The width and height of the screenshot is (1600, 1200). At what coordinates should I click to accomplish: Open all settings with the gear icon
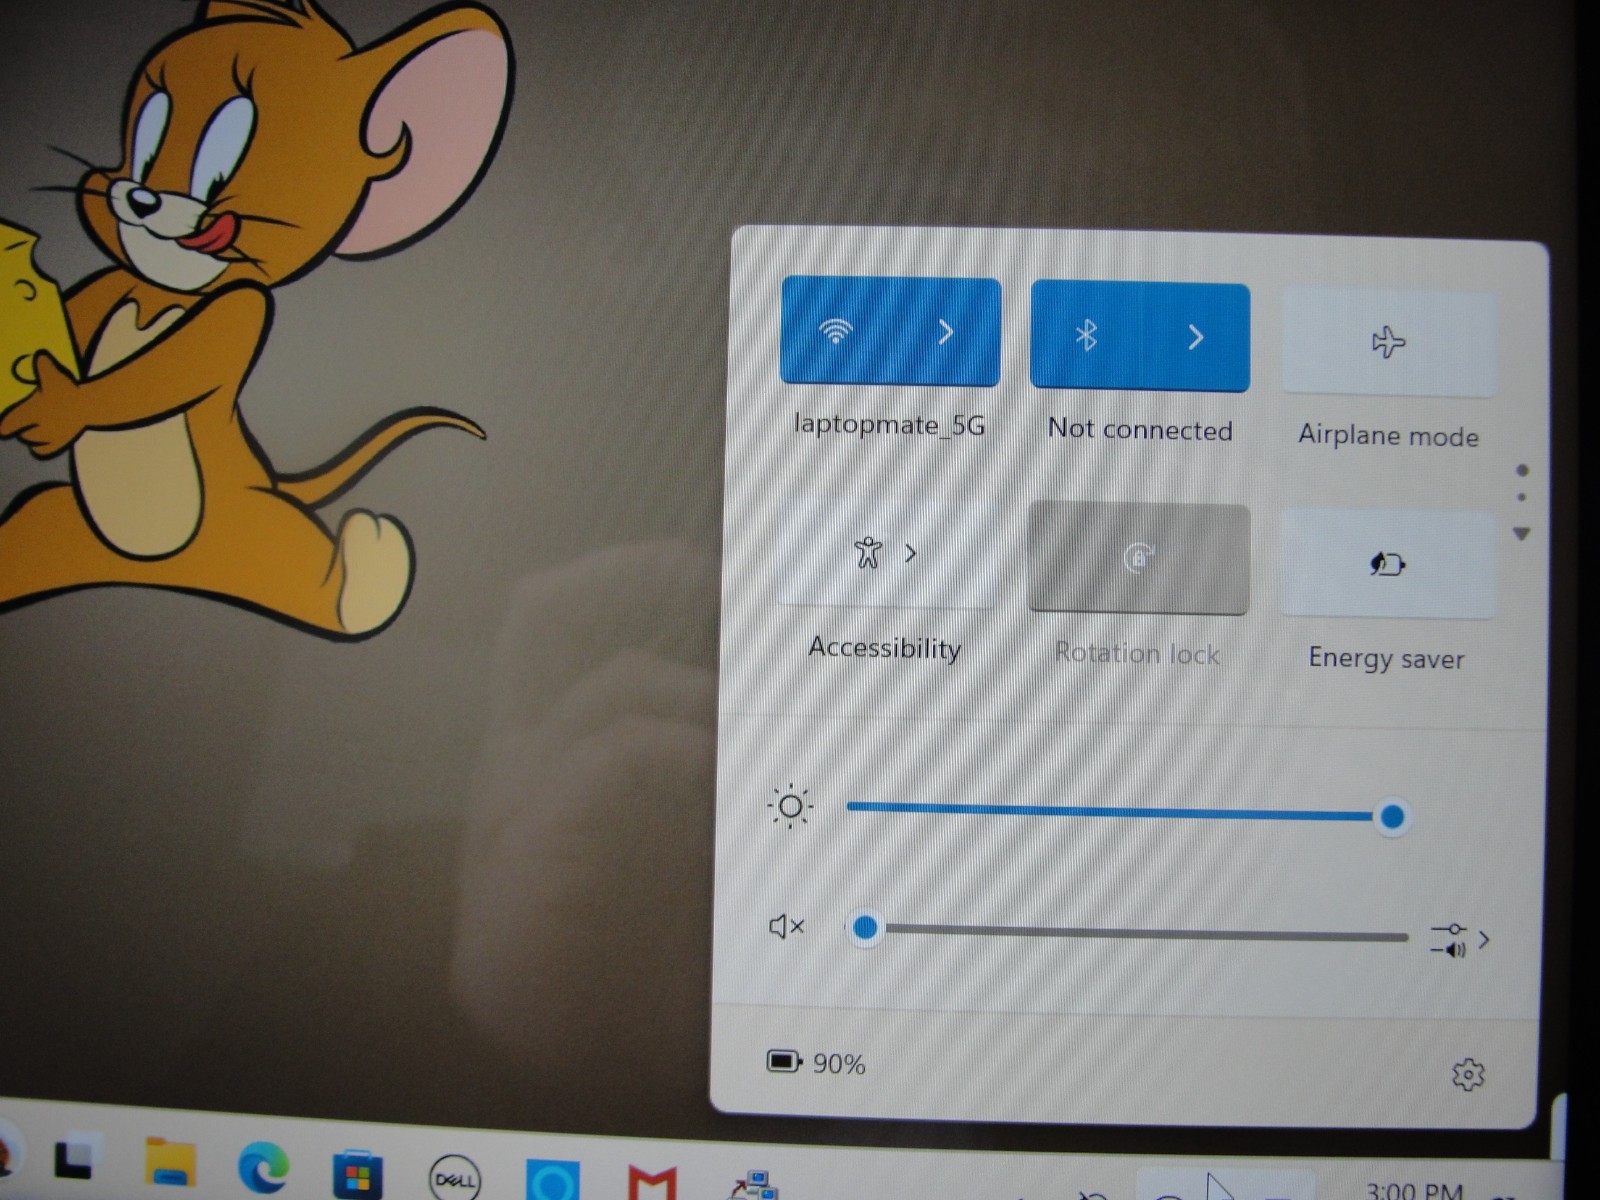[x=1468, y=1075]
